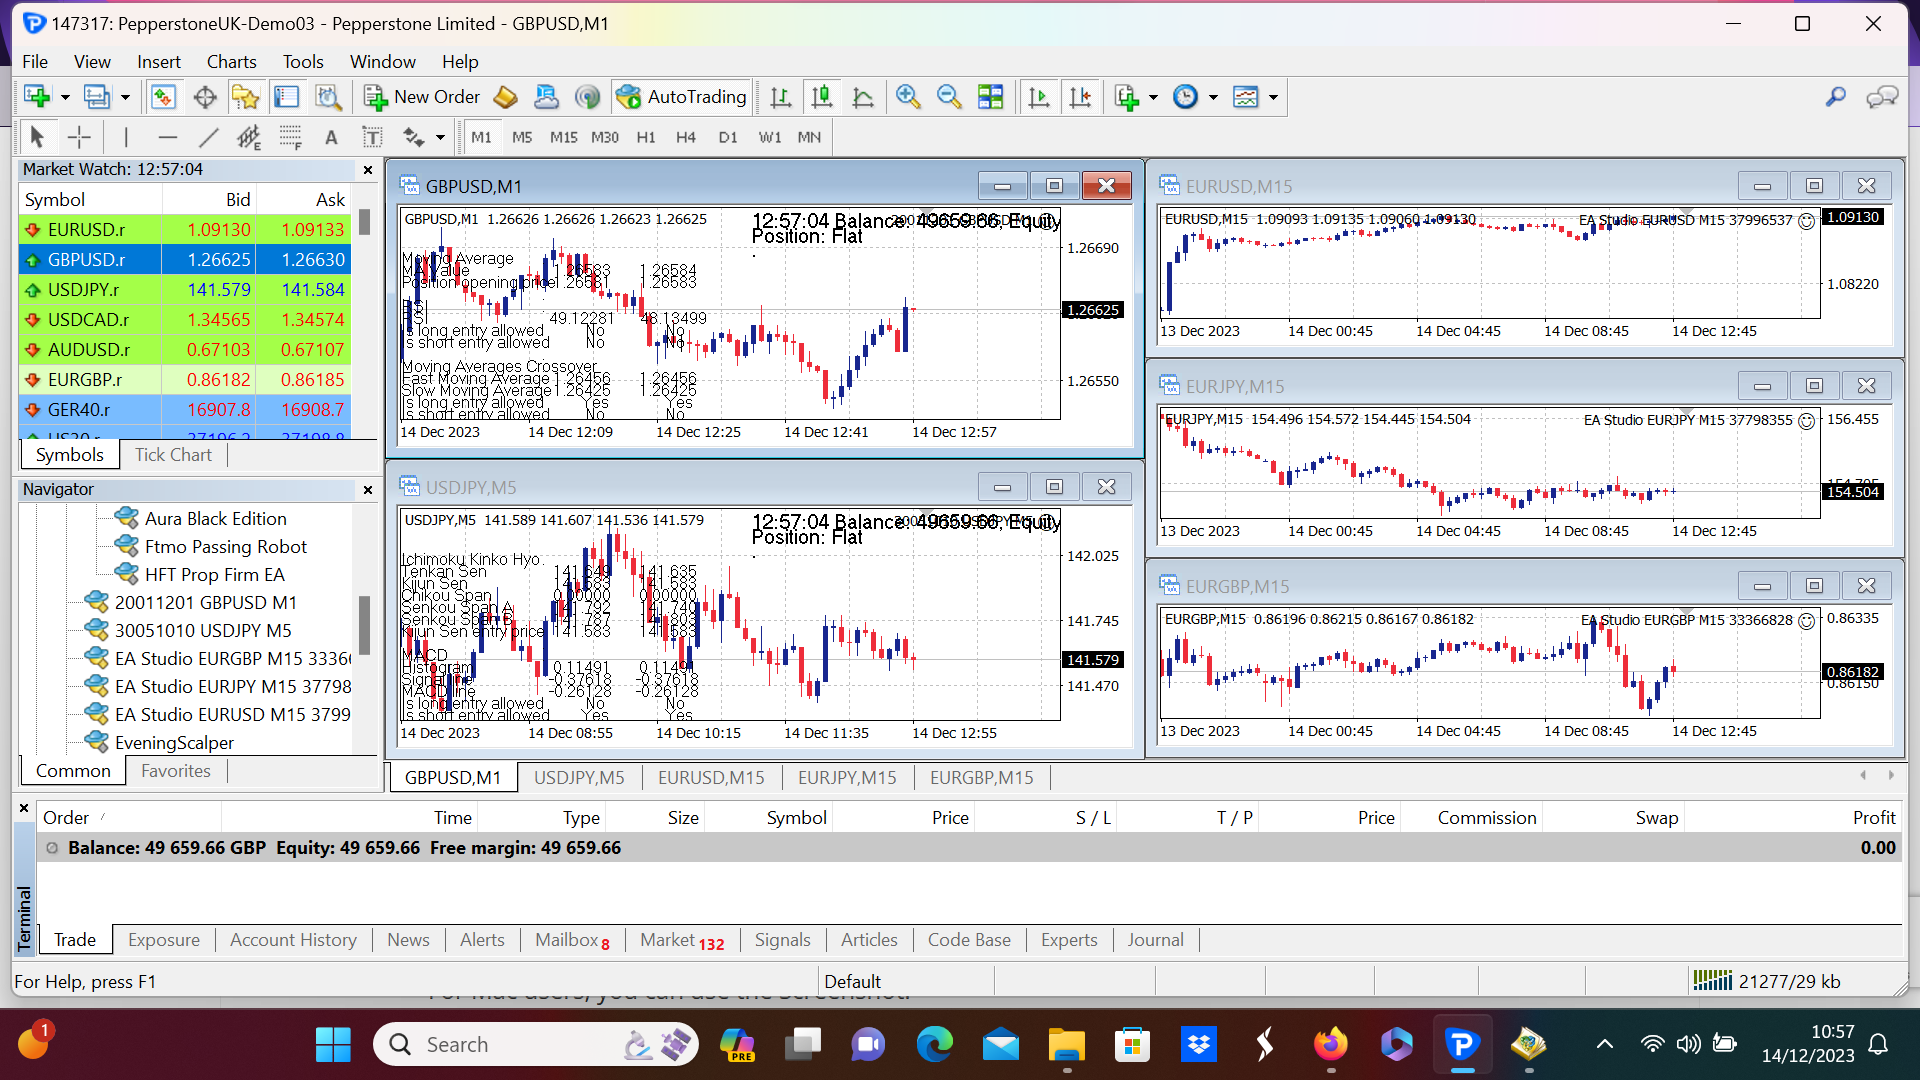Close the Navigator panel
Screen dimensions: 1920x1080
[x=368, y=490]
